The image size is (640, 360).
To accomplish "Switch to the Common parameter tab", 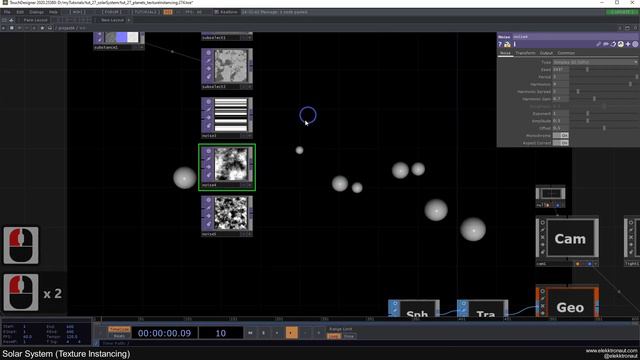I will [566, 53].
